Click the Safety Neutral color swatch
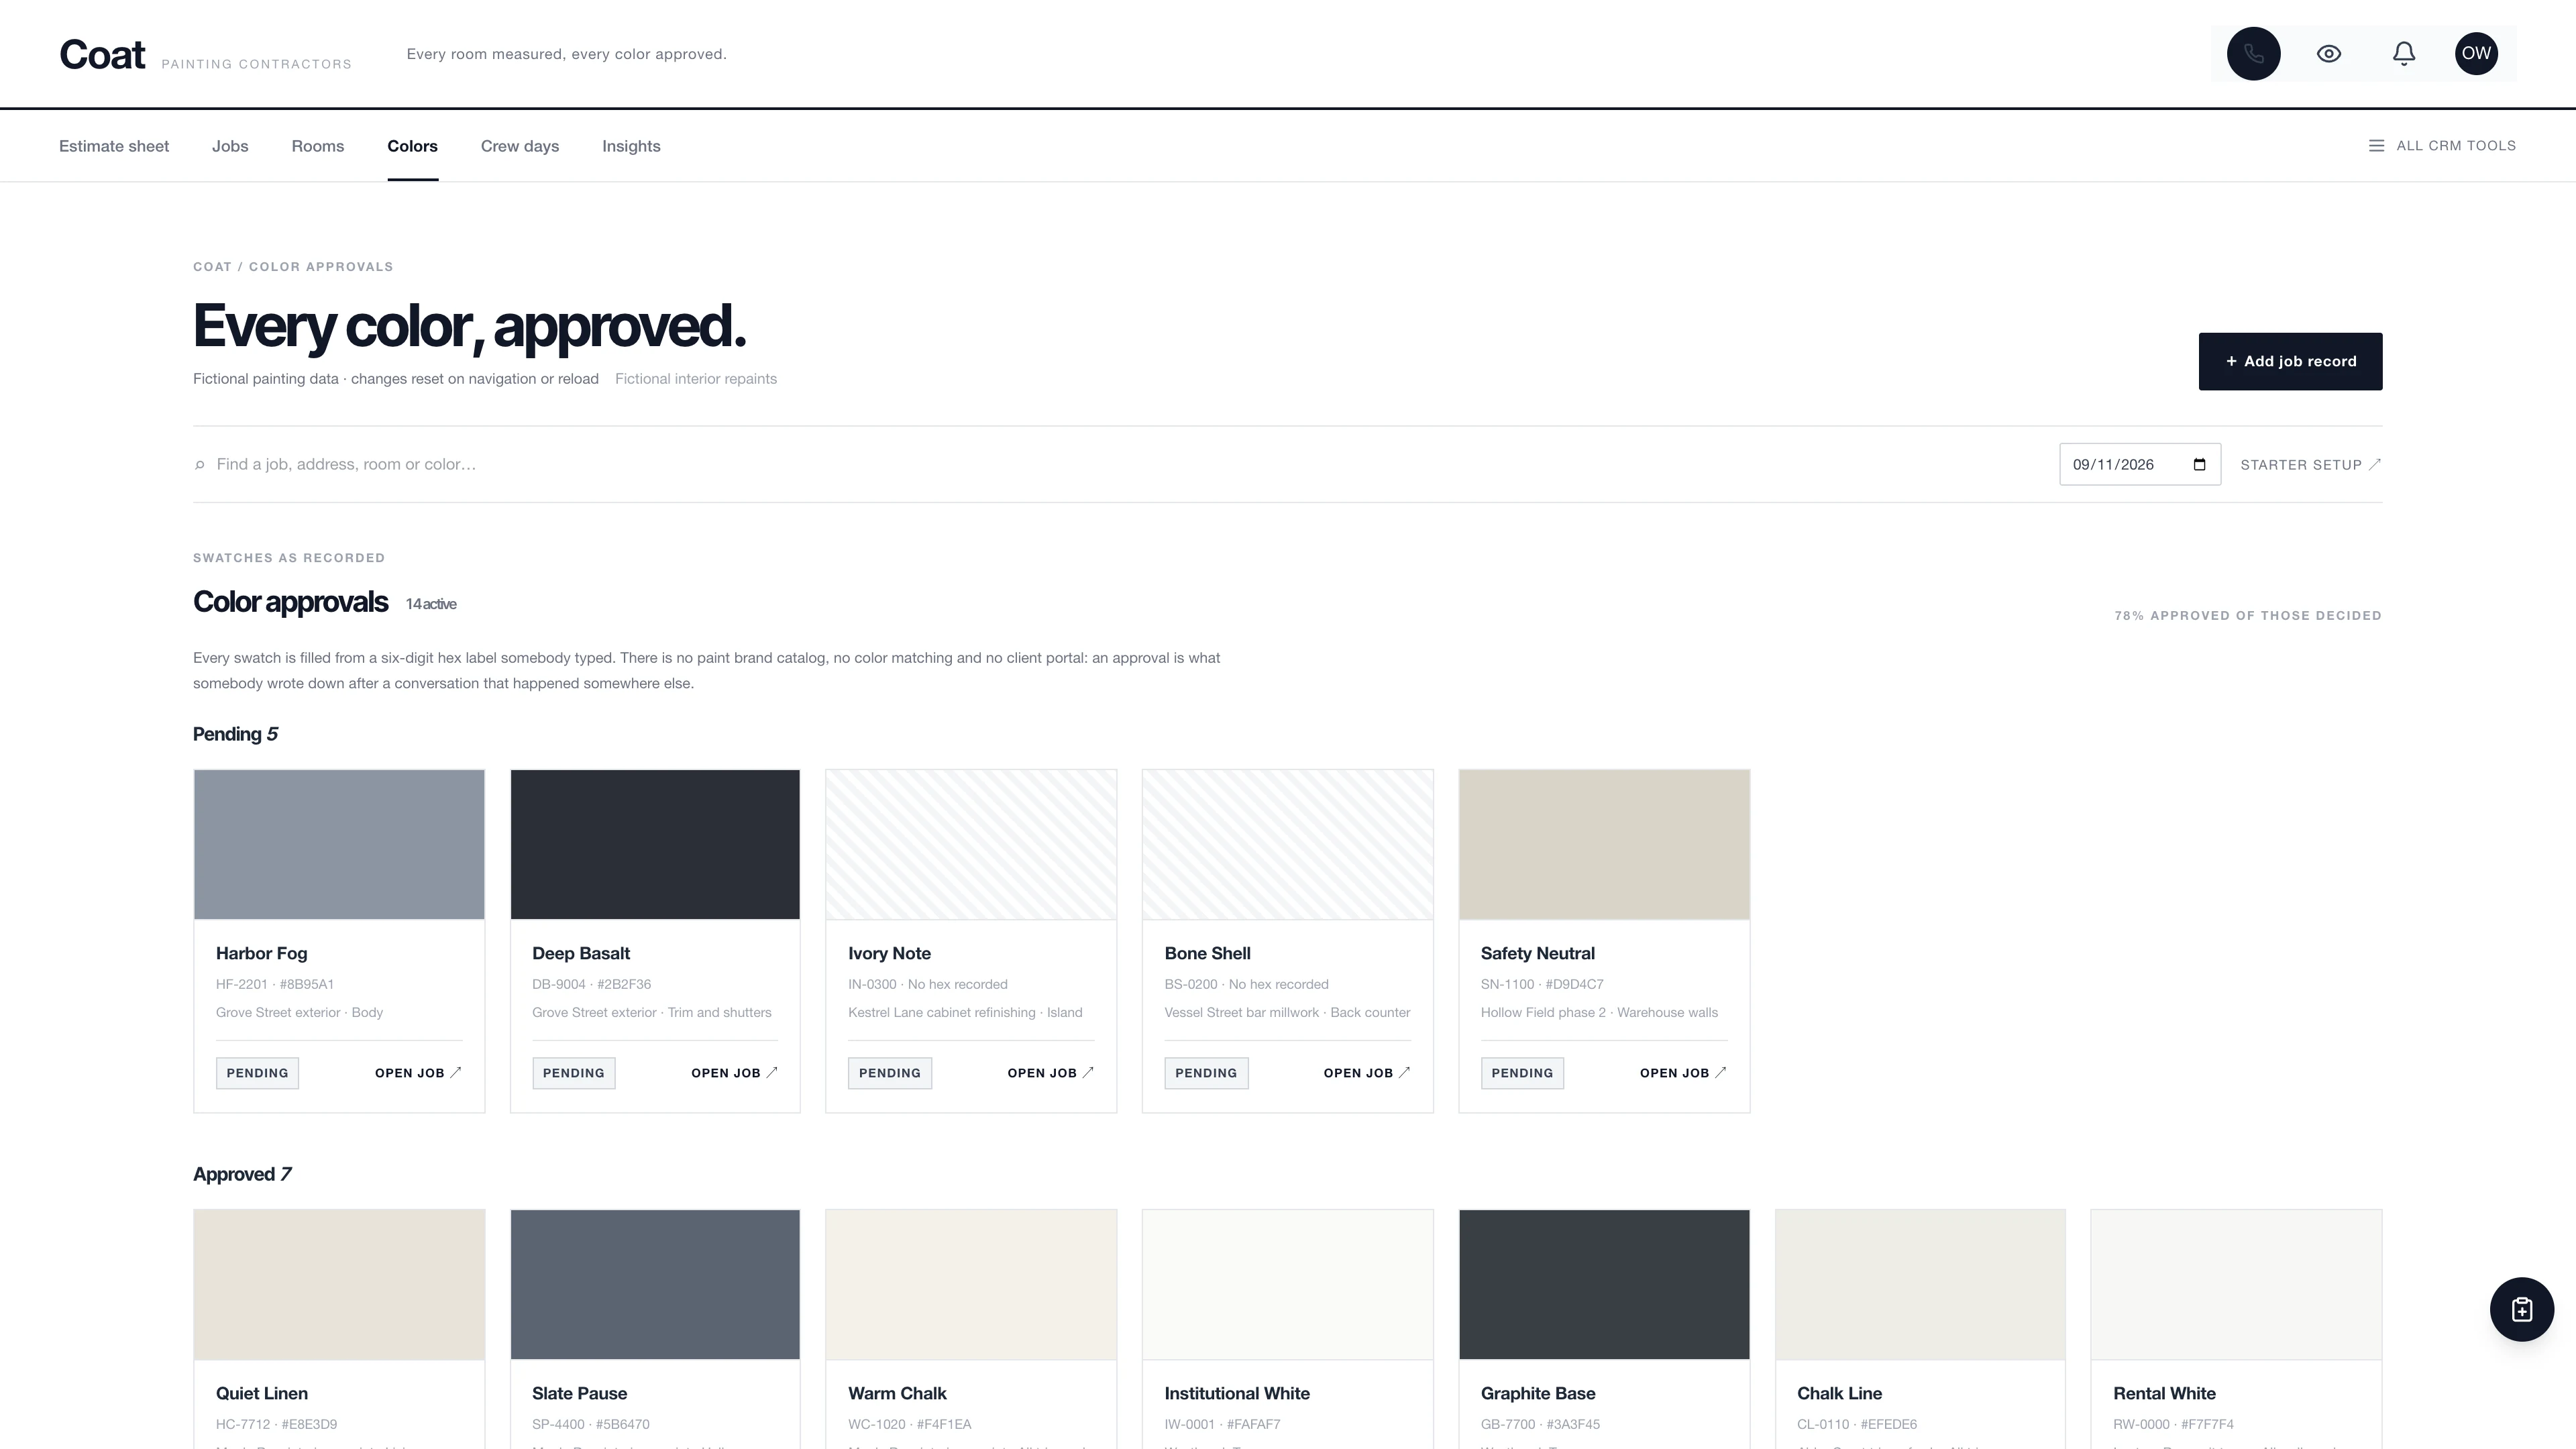 1604,844
